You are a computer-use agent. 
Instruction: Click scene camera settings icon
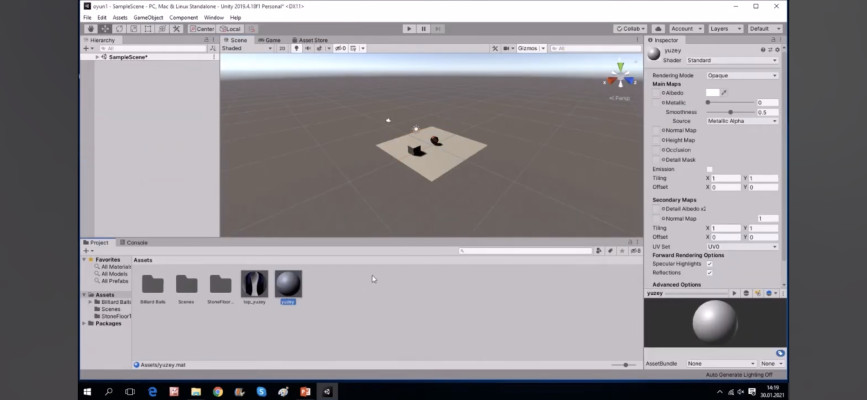pyautogui.click(x=507, y=49)
